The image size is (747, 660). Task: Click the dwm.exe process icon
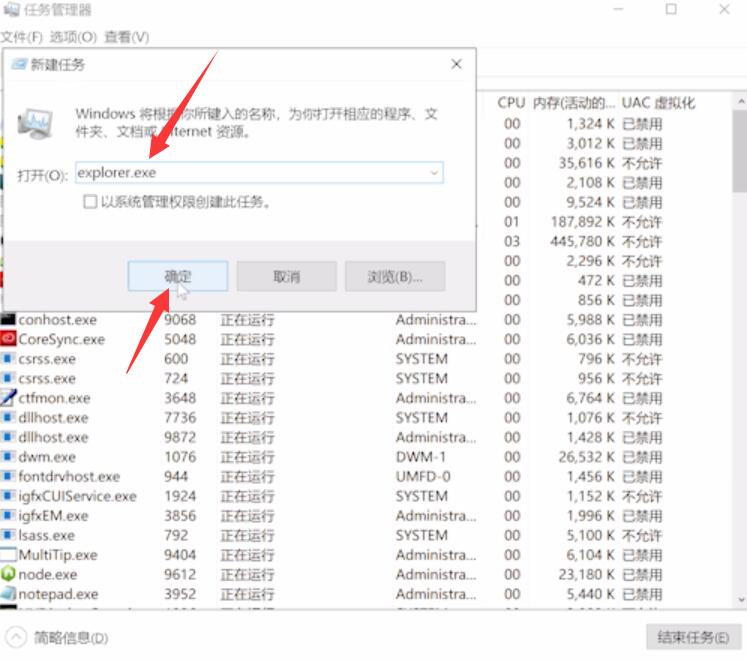(8, 457)
